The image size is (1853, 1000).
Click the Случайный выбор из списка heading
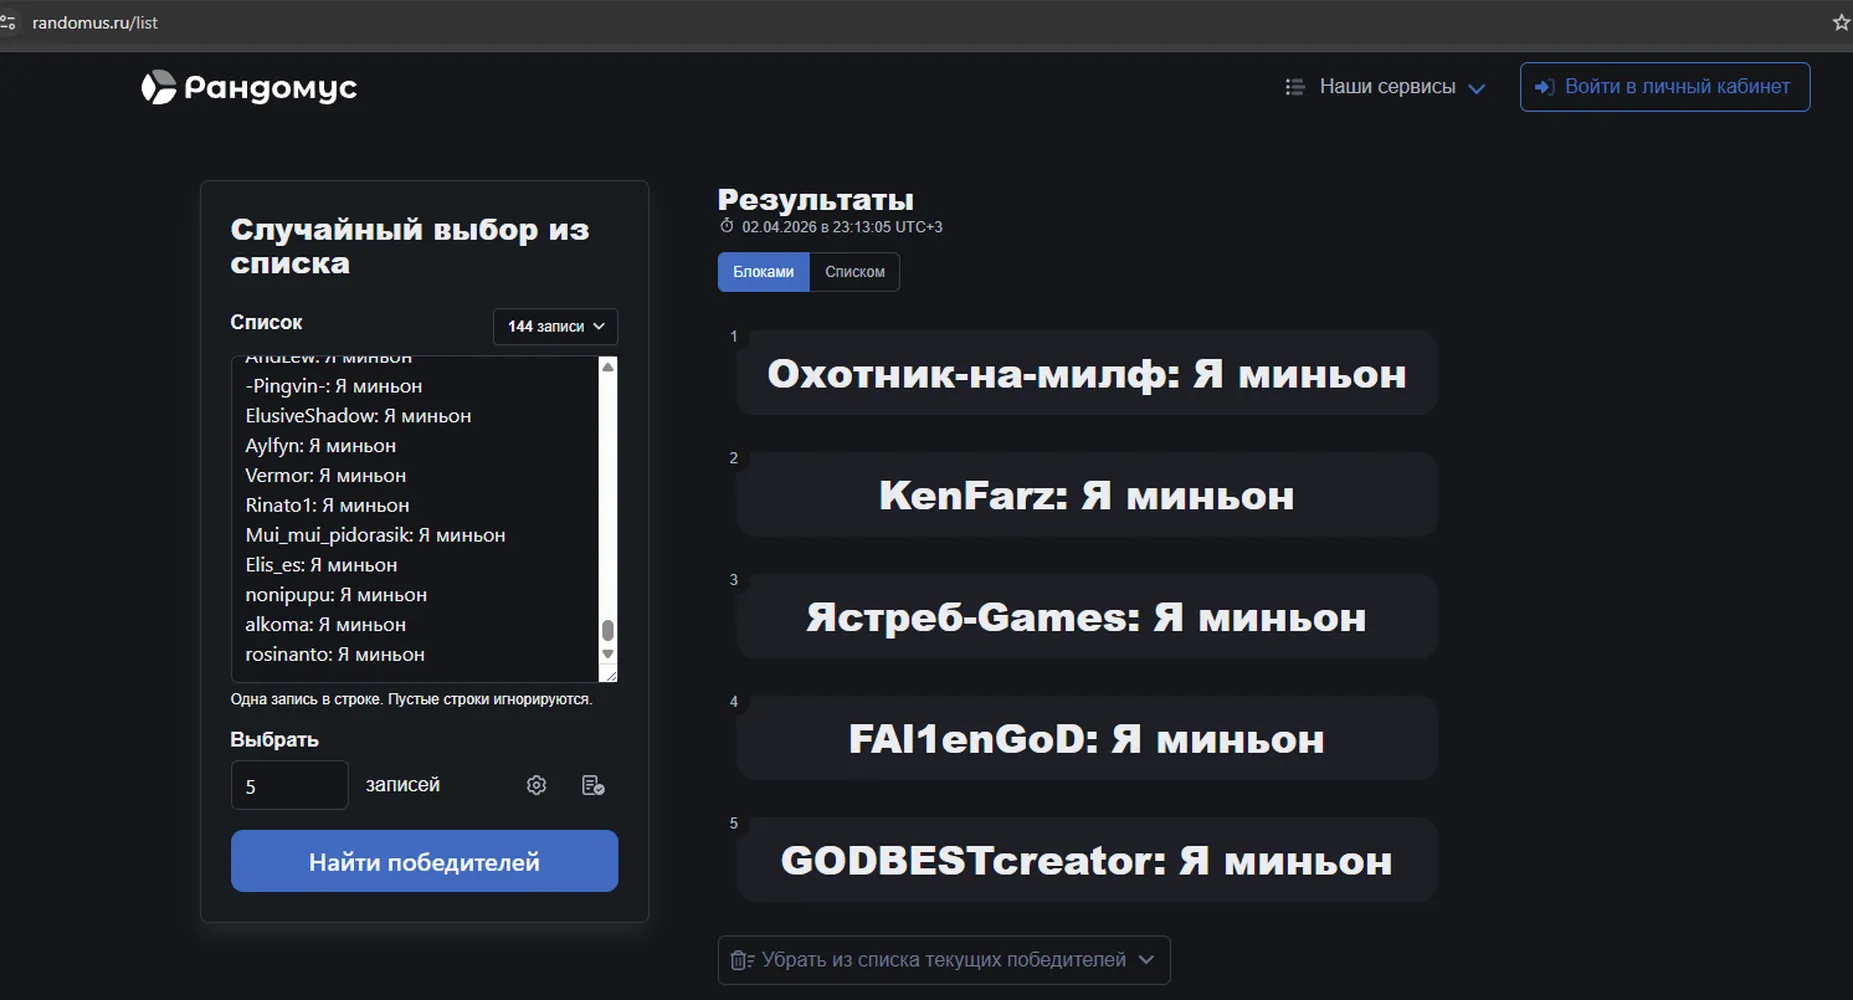click(410, 246)
